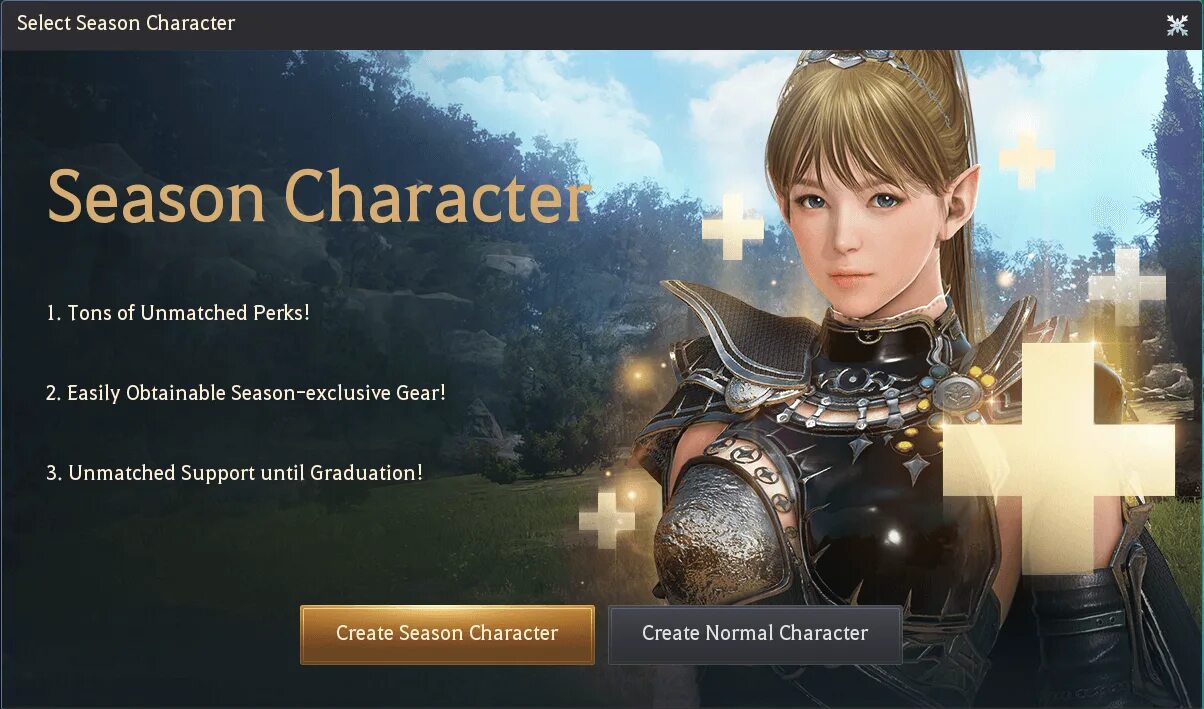
Task: Click the small plus sparkle above the buttons
Action: click(607, 520)
